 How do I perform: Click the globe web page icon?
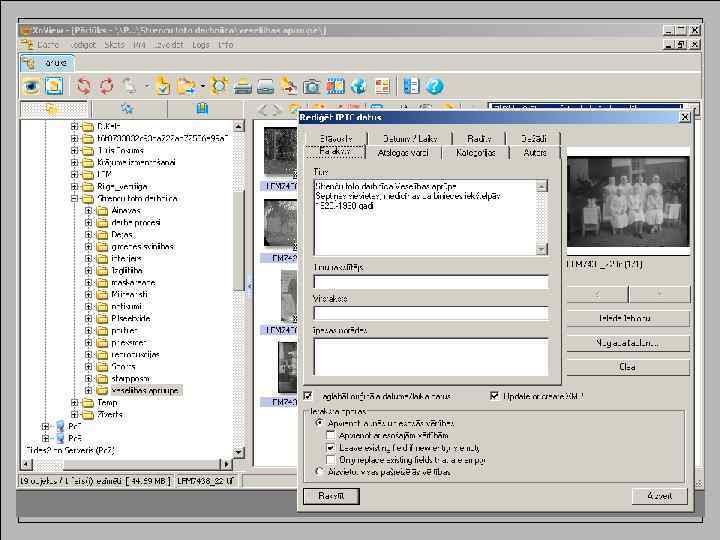click(358, 87)
